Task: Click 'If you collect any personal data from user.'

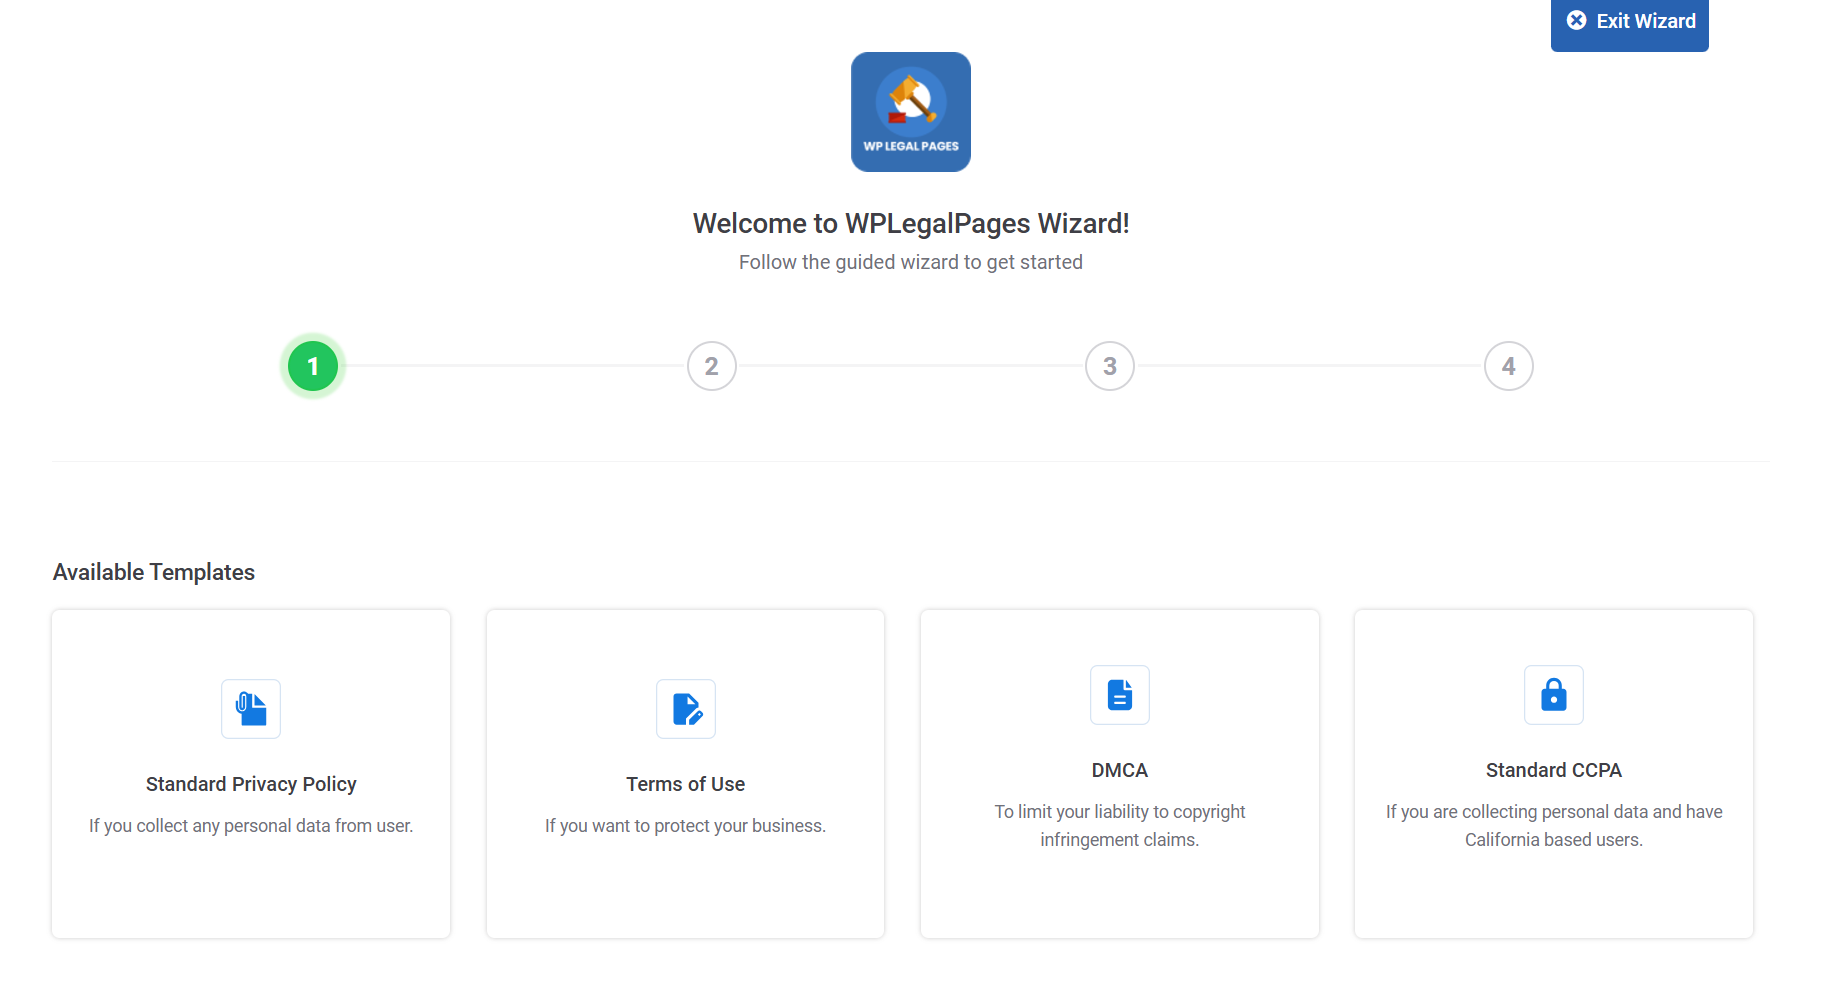Action: coord(251,826)
